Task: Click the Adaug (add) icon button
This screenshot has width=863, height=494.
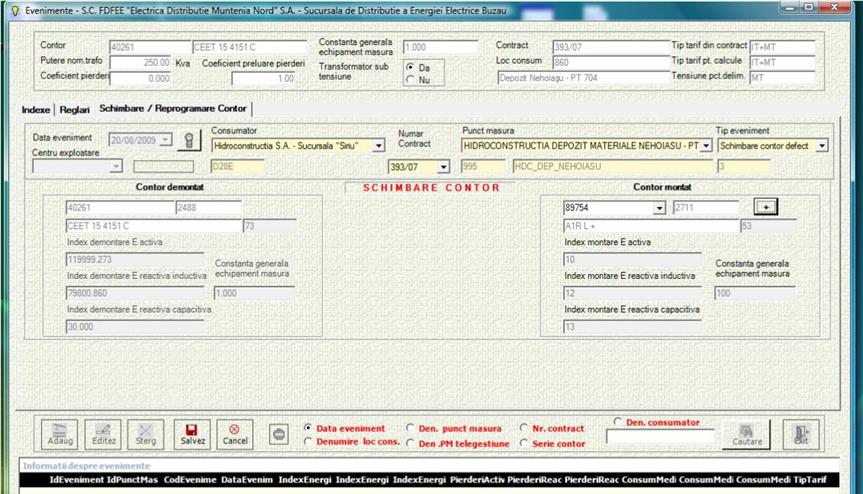Action: point(60,433)
